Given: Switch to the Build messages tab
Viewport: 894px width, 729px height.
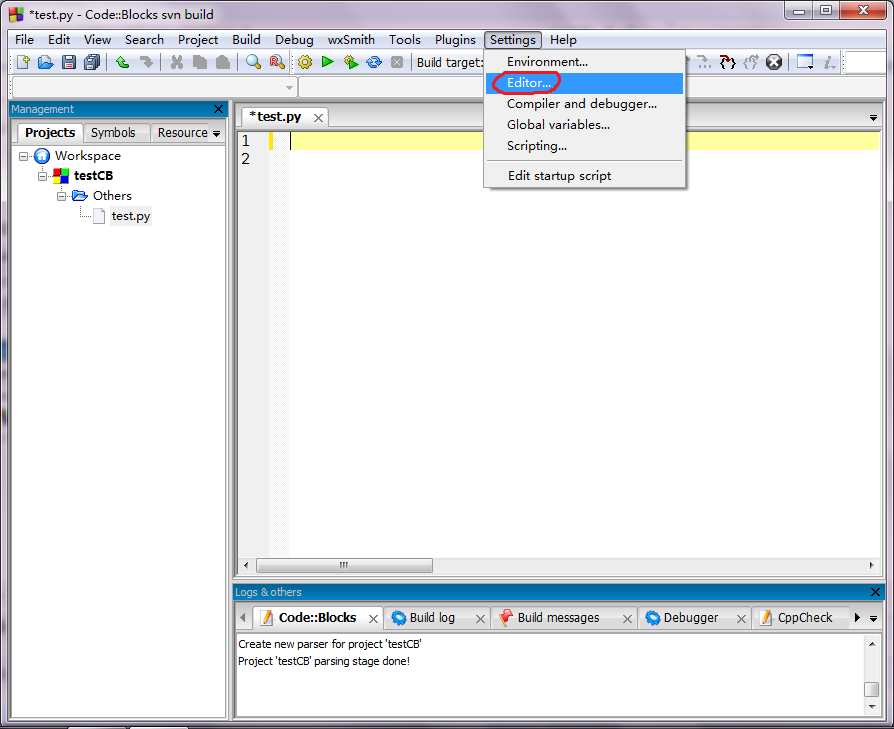Looking at the screenshot, I should pos(558,618).
